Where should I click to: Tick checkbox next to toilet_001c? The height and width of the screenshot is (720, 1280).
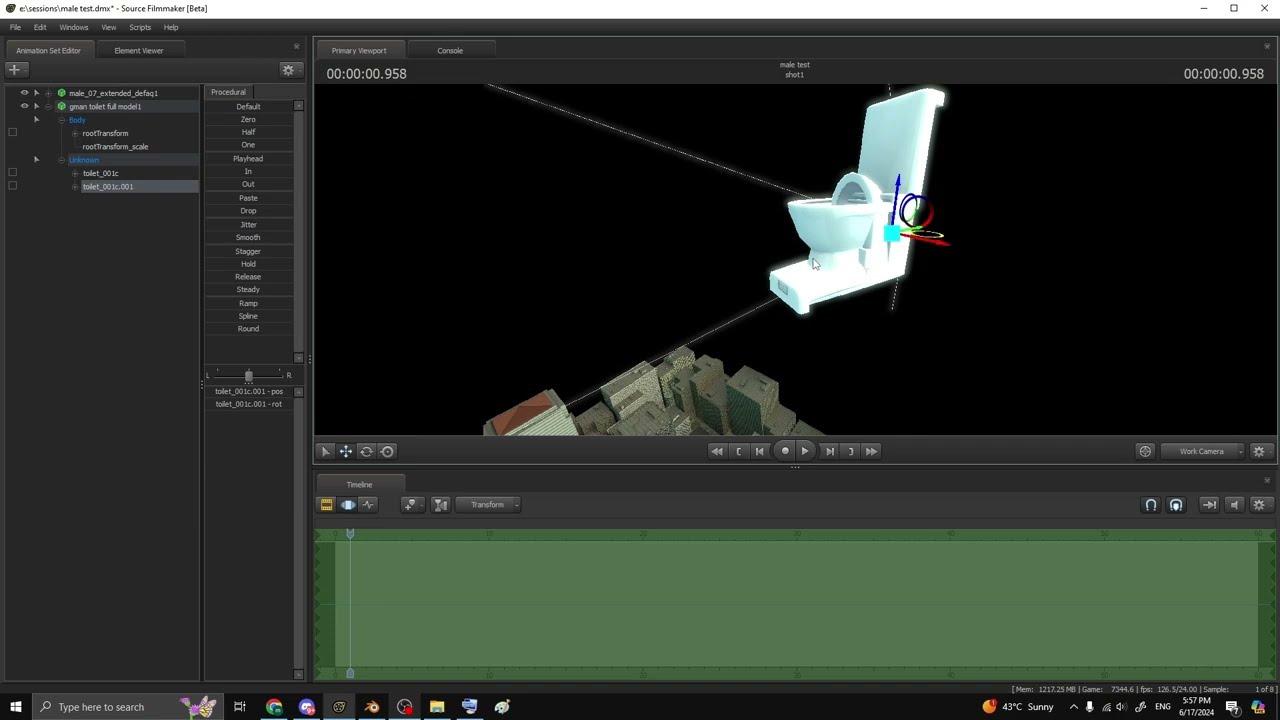point(12,173)
